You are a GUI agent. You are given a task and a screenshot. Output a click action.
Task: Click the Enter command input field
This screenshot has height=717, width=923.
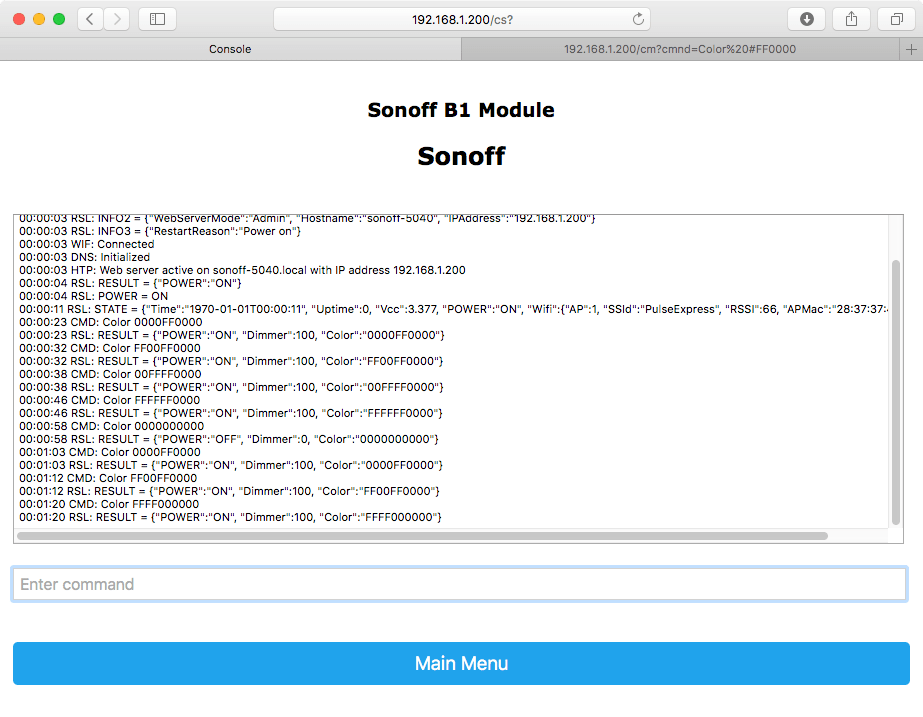pos(460,584)
